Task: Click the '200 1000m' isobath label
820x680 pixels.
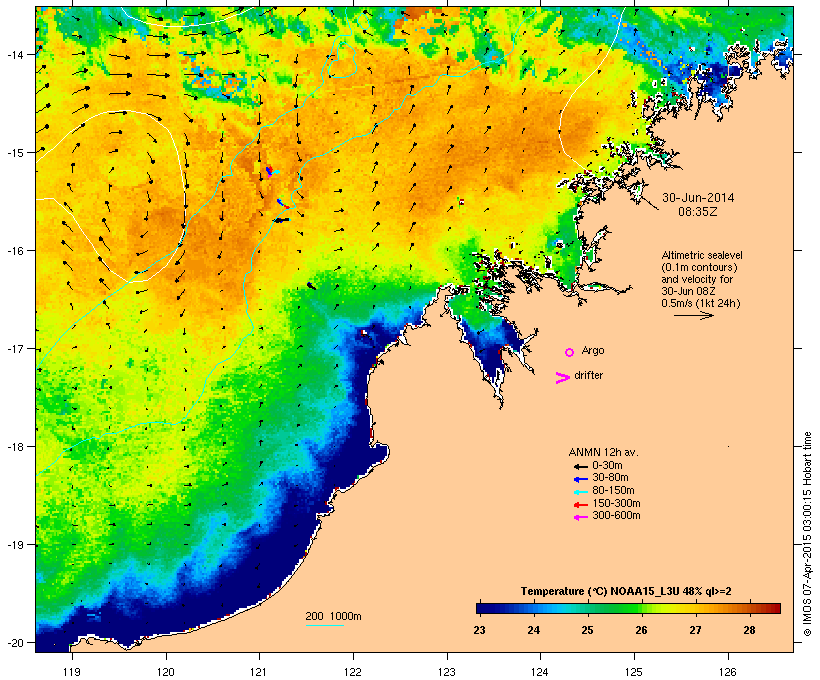Action: point(333,616)
